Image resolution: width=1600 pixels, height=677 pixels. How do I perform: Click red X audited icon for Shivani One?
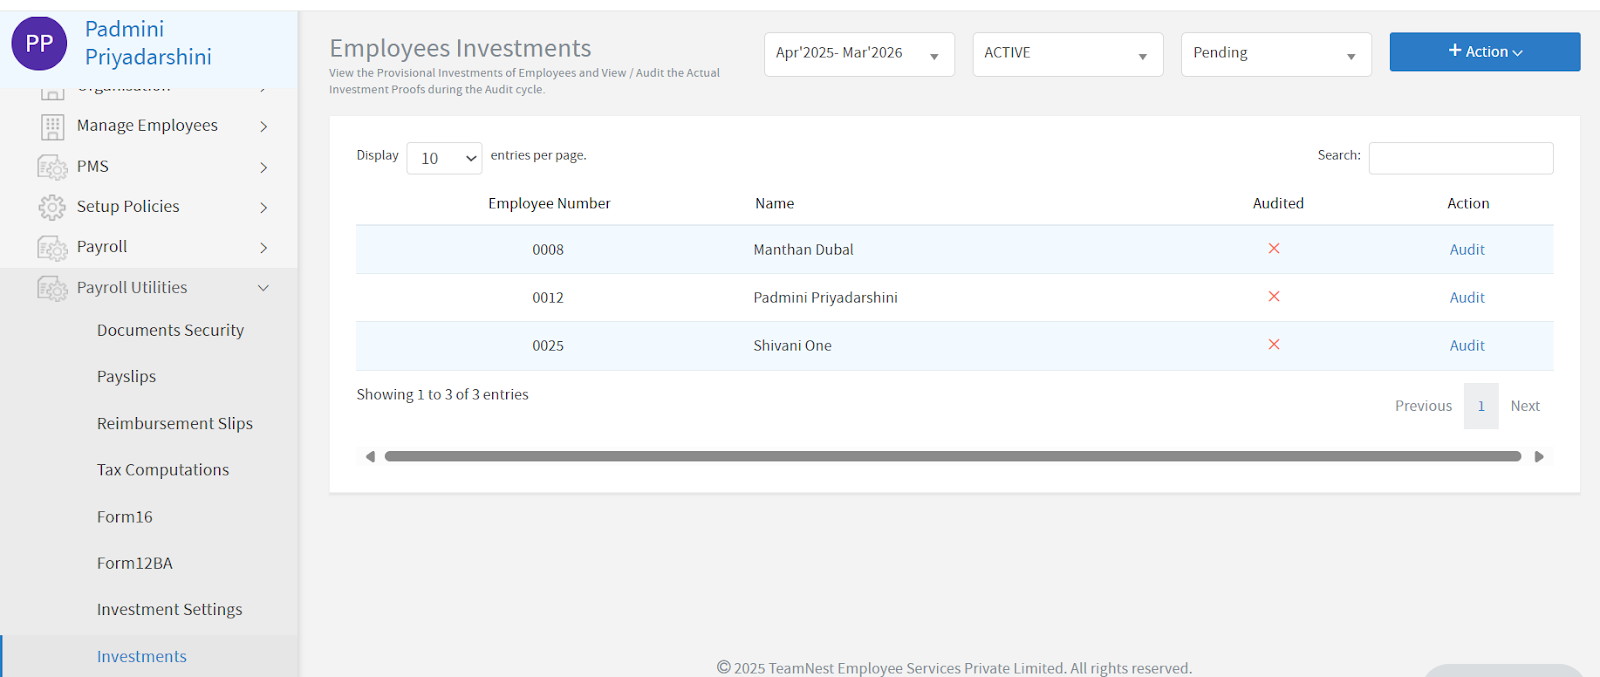1274,345
